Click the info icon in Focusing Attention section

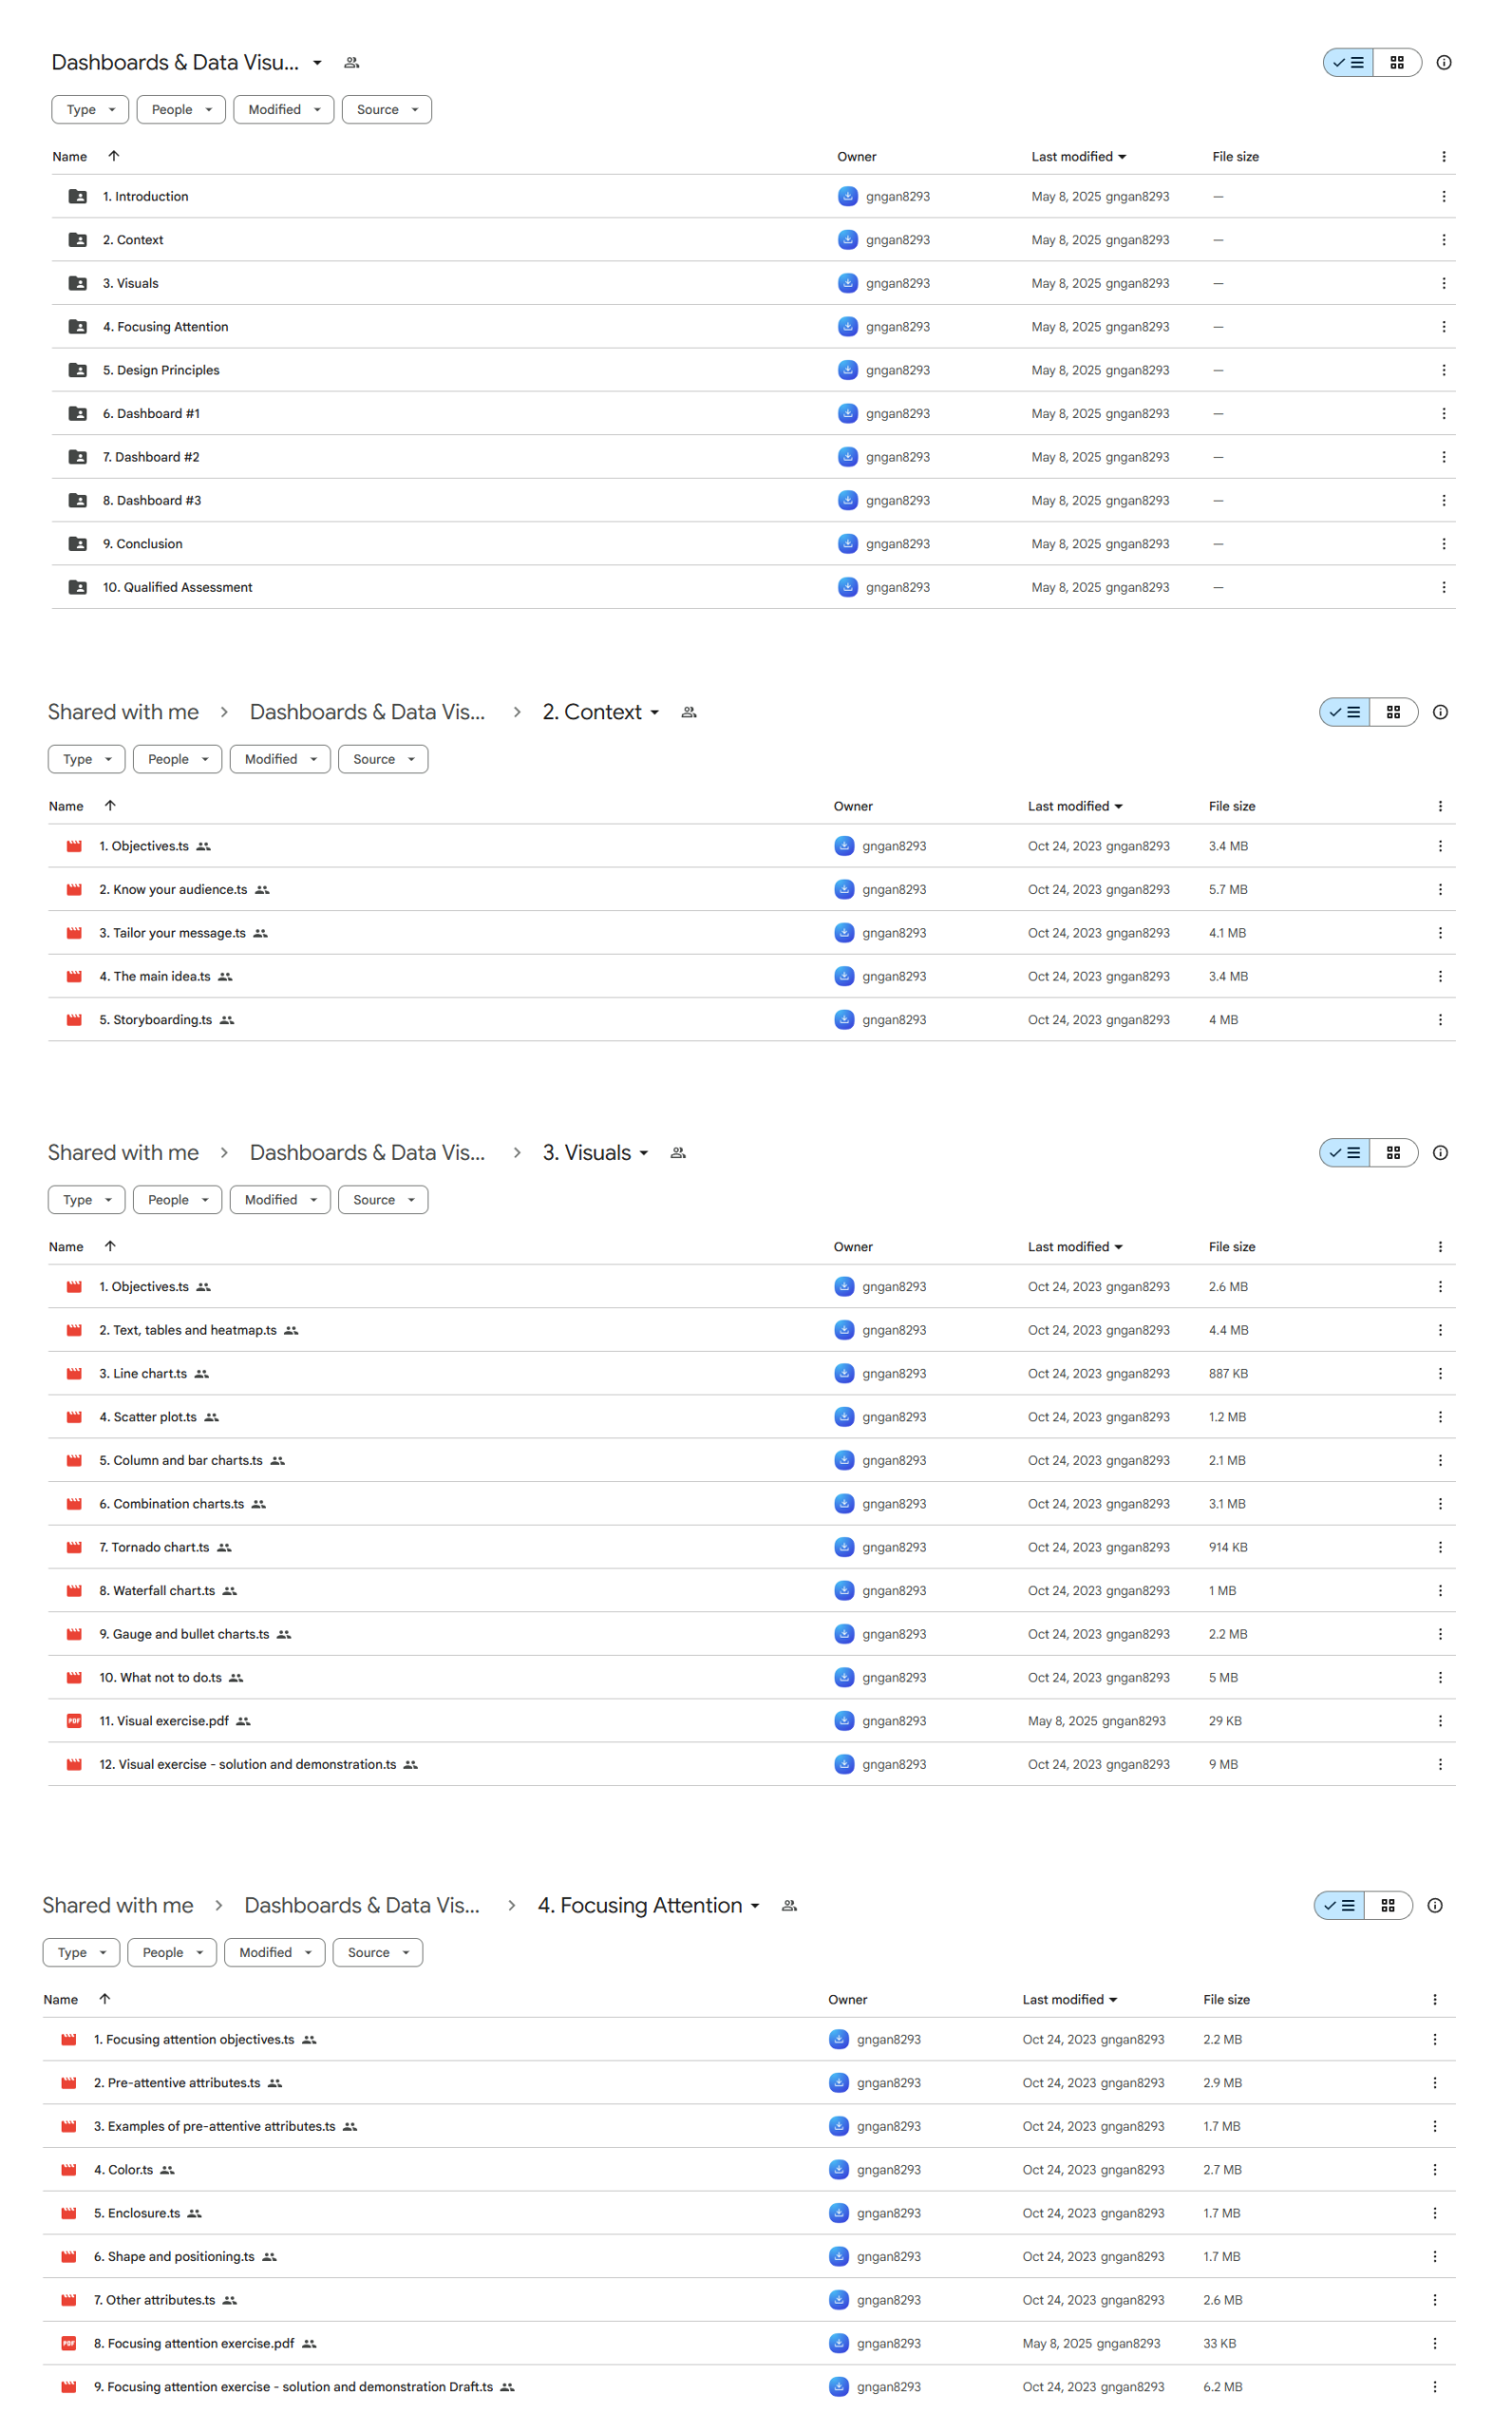[x=1434, y=1905]
